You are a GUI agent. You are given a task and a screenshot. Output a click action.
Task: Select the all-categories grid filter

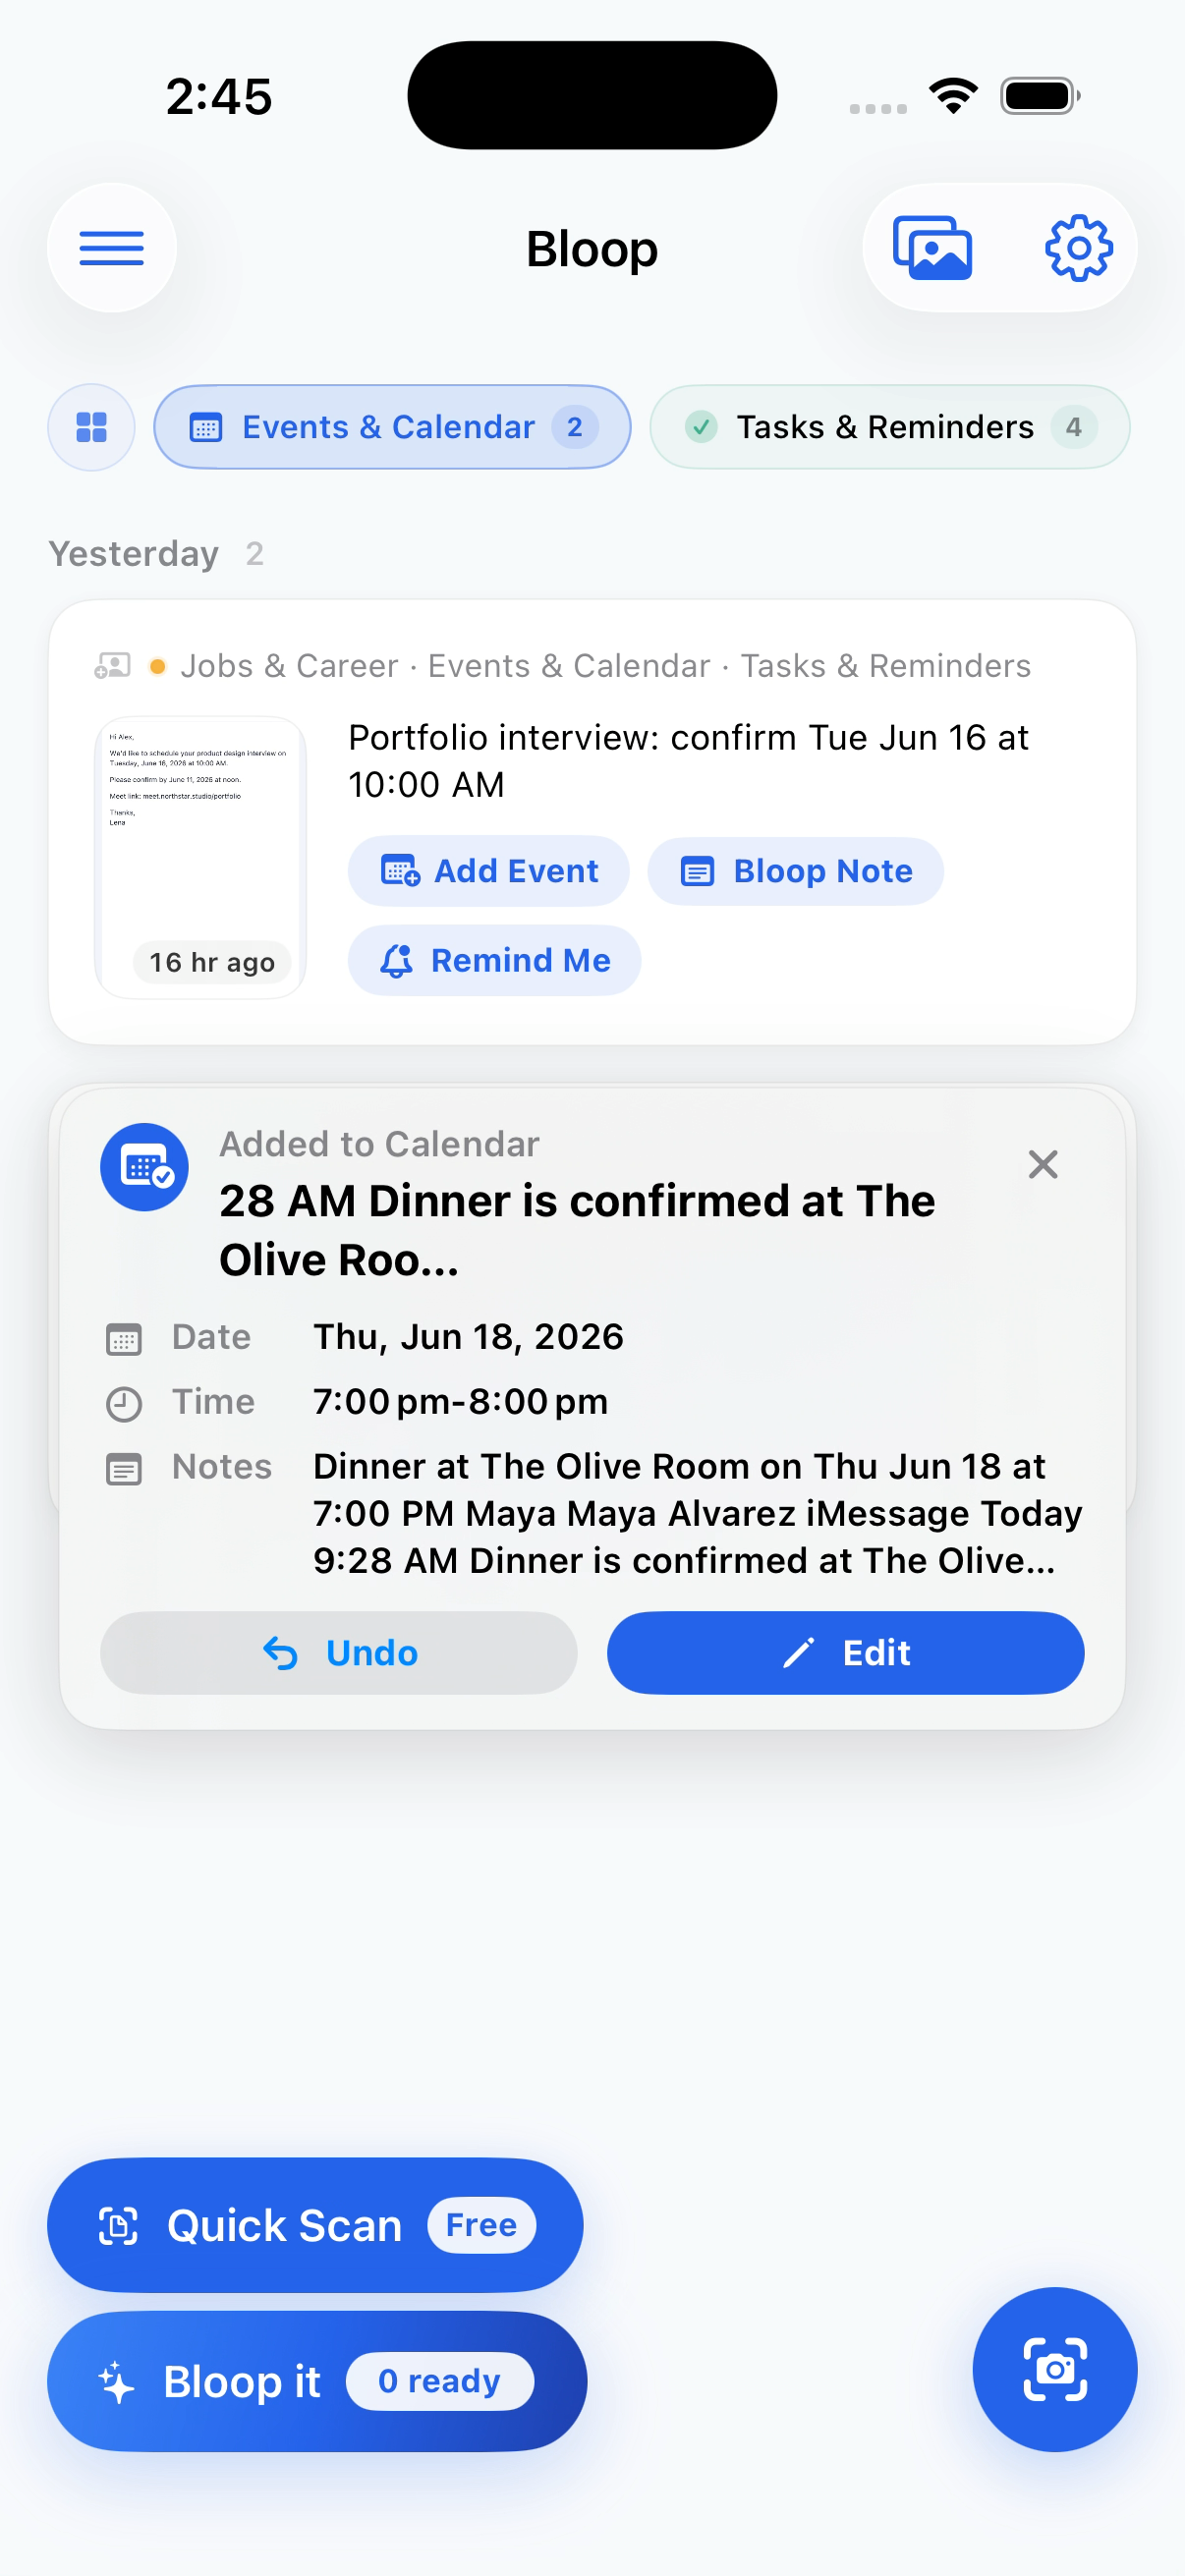[x=91, y=427]
